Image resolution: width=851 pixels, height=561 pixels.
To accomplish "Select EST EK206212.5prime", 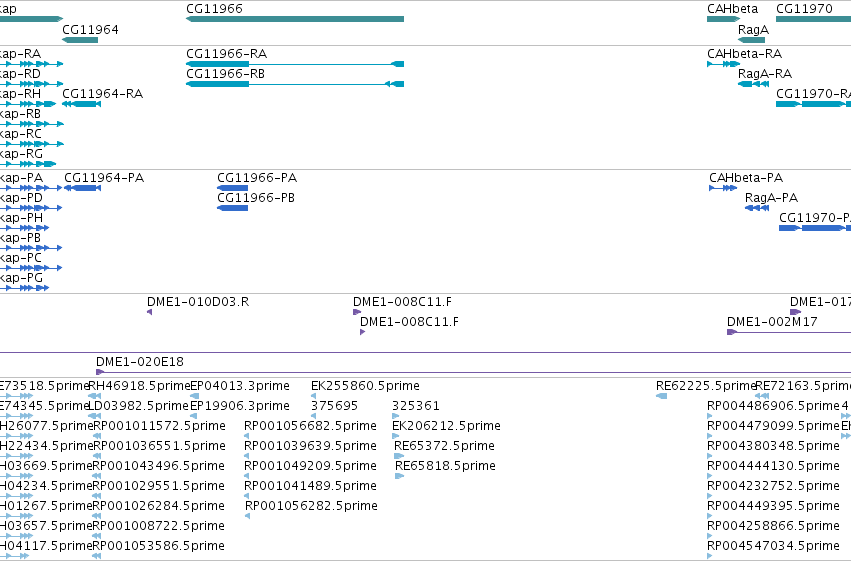I will pos(395,436).
